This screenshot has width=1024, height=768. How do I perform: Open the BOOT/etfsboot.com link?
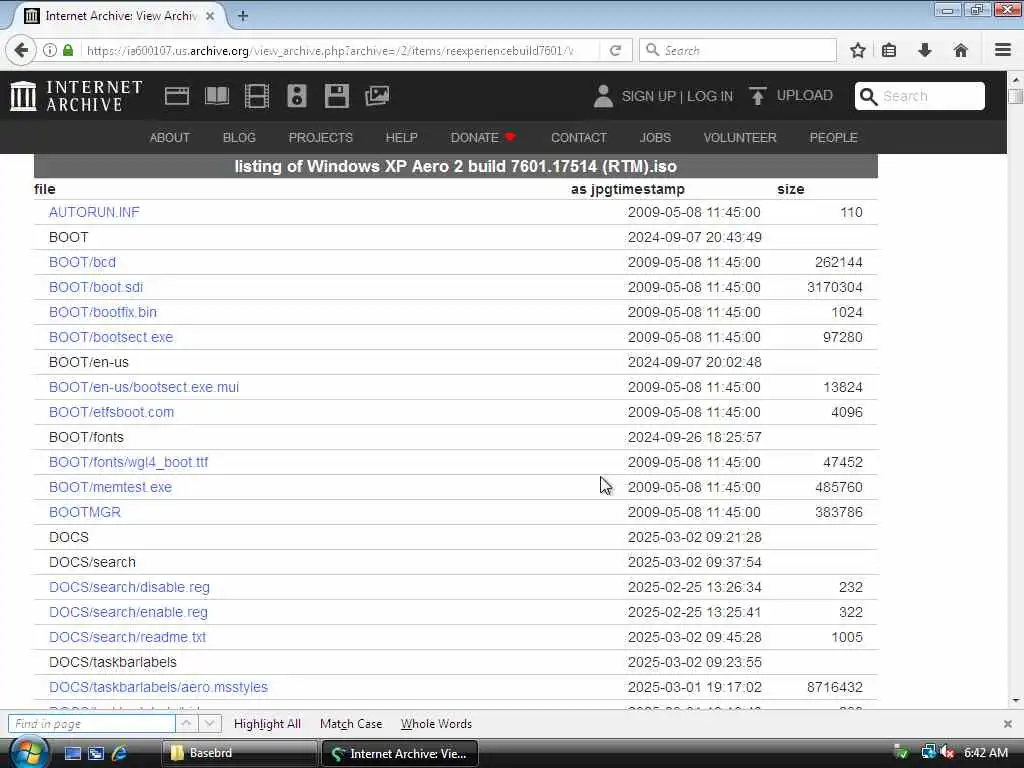(x=112, y=412)
